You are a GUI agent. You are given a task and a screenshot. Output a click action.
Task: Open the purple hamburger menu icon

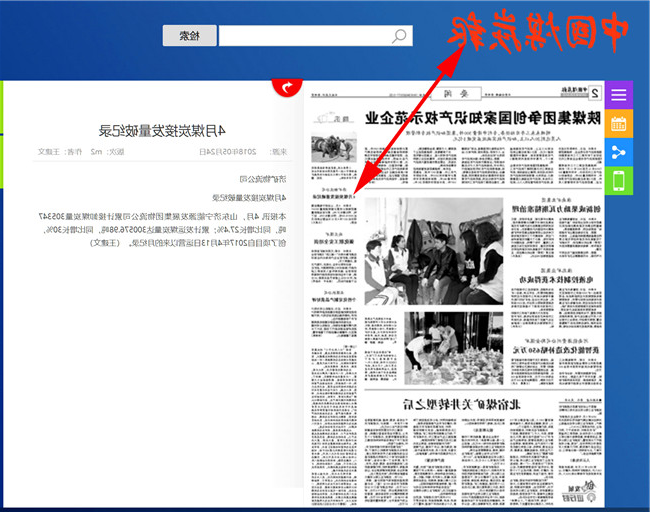tap(619, 96)
